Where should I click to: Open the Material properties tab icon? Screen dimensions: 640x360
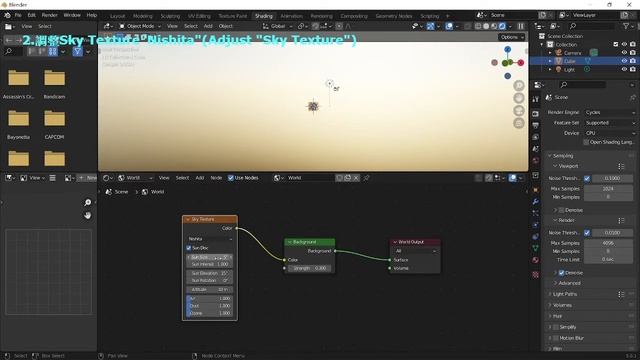tap(536, 260)
